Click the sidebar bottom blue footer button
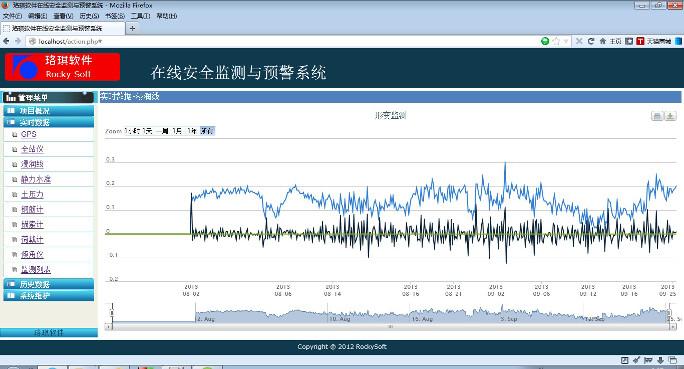Image resolution: width=684 pixels, height=369 pixels. pyautogui.click(x=49, y=332)
